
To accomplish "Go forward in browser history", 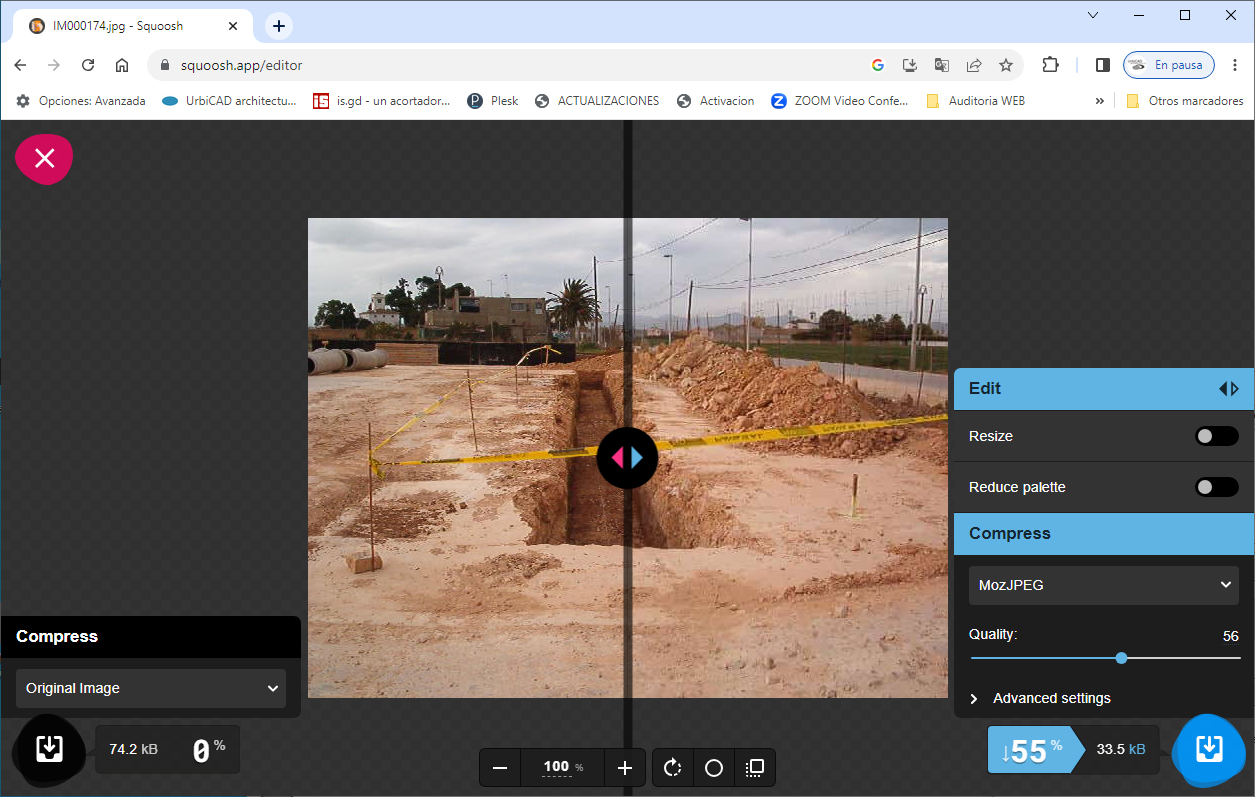I will click(54, 65).
